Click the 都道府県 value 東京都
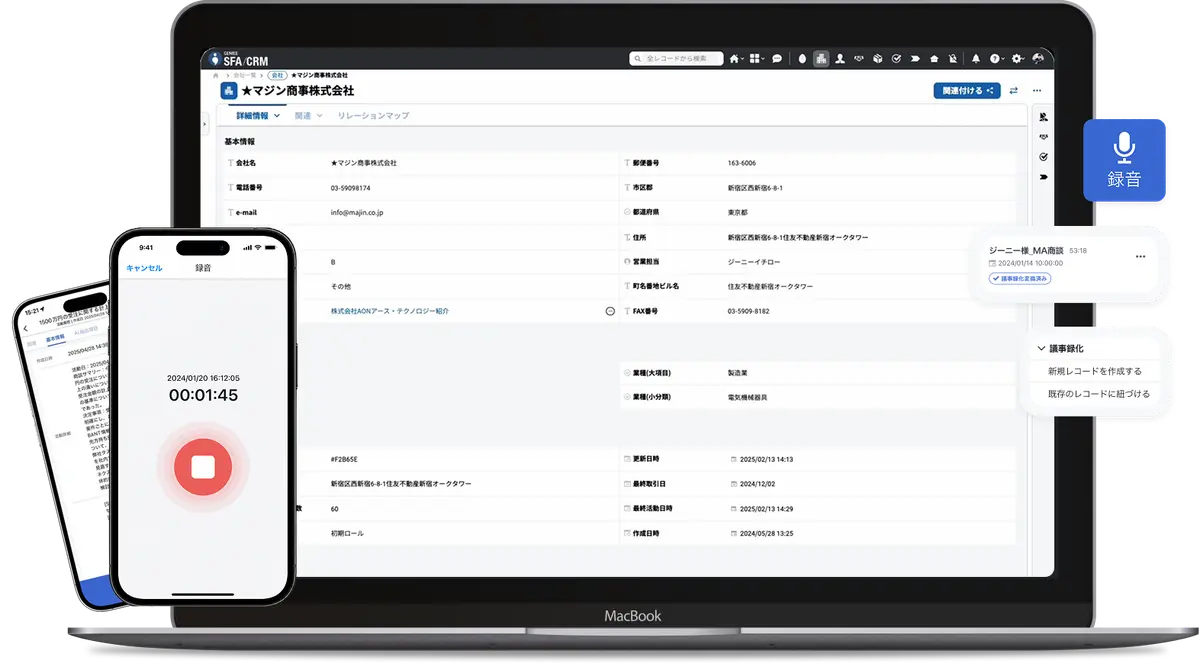Image resolution: width=1200 pixels, height=664 pixels. [738, 212]
